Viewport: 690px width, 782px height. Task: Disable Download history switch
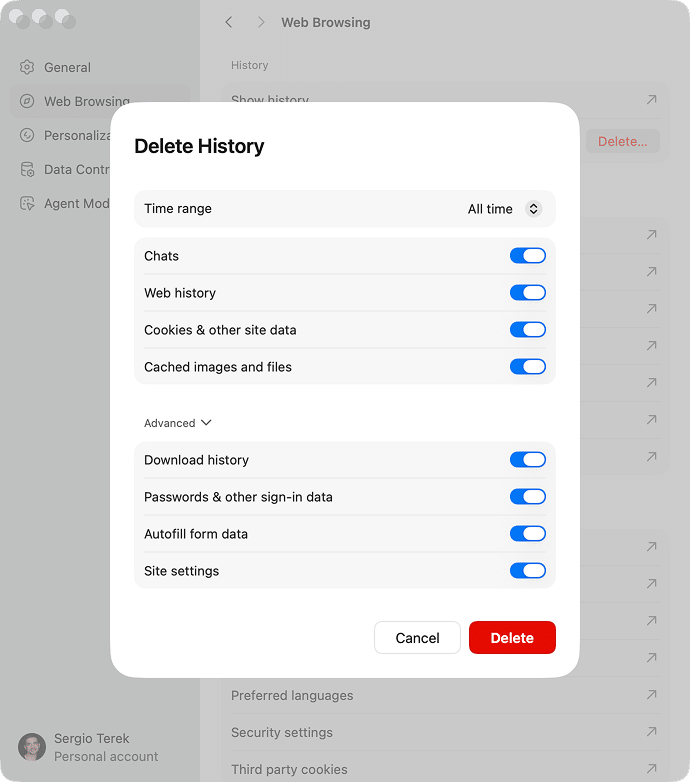(527, 459)
